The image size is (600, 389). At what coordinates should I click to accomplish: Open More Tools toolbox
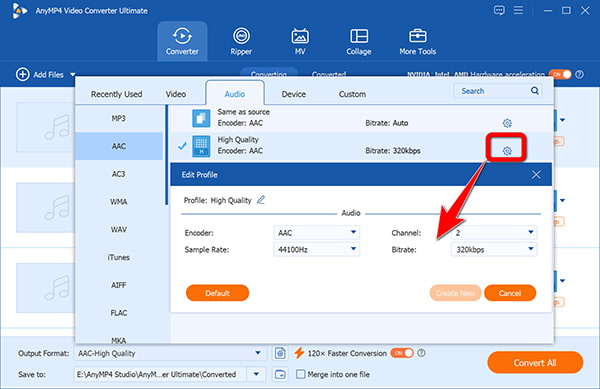417,41
